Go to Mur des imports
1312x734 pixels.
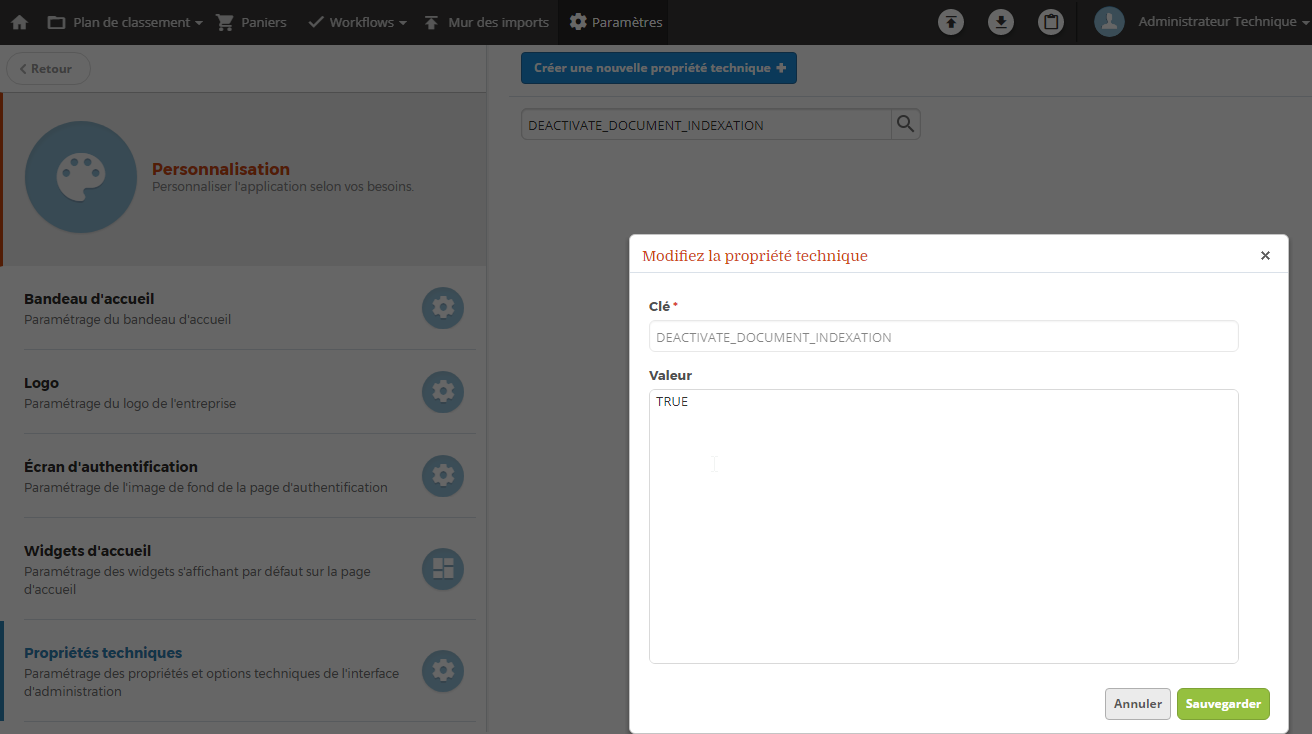coord(487,22)
